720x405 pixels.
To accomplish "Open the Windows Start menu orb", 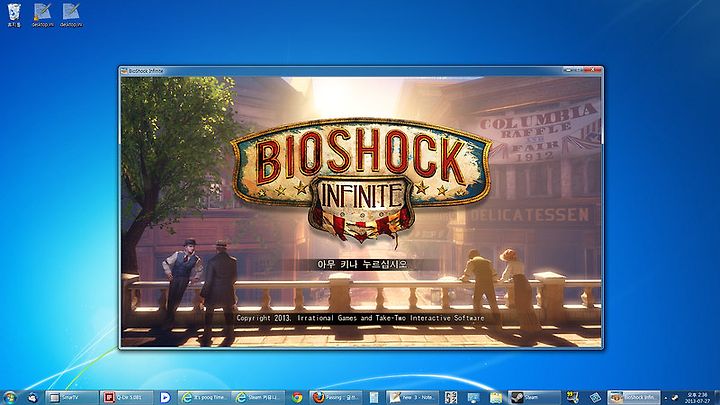I will point(9,397).
